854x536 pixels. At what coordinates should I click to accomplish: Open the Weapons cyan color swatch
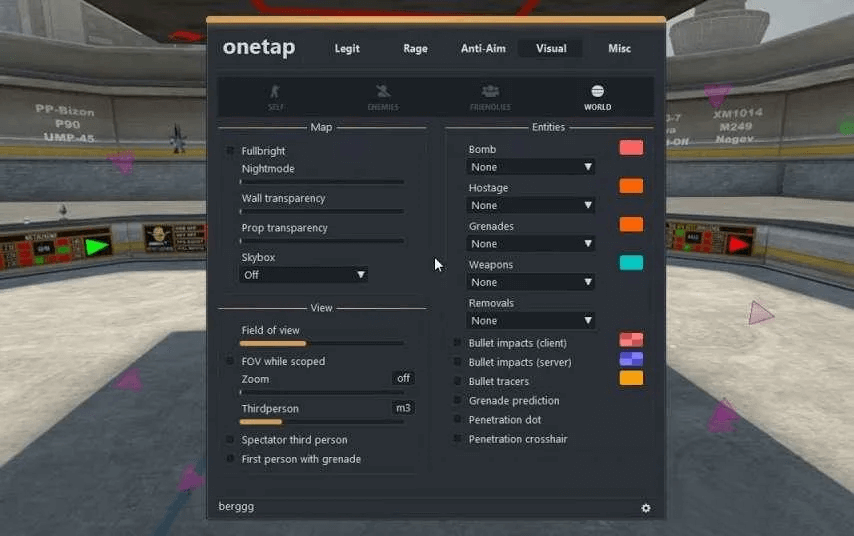631,263
